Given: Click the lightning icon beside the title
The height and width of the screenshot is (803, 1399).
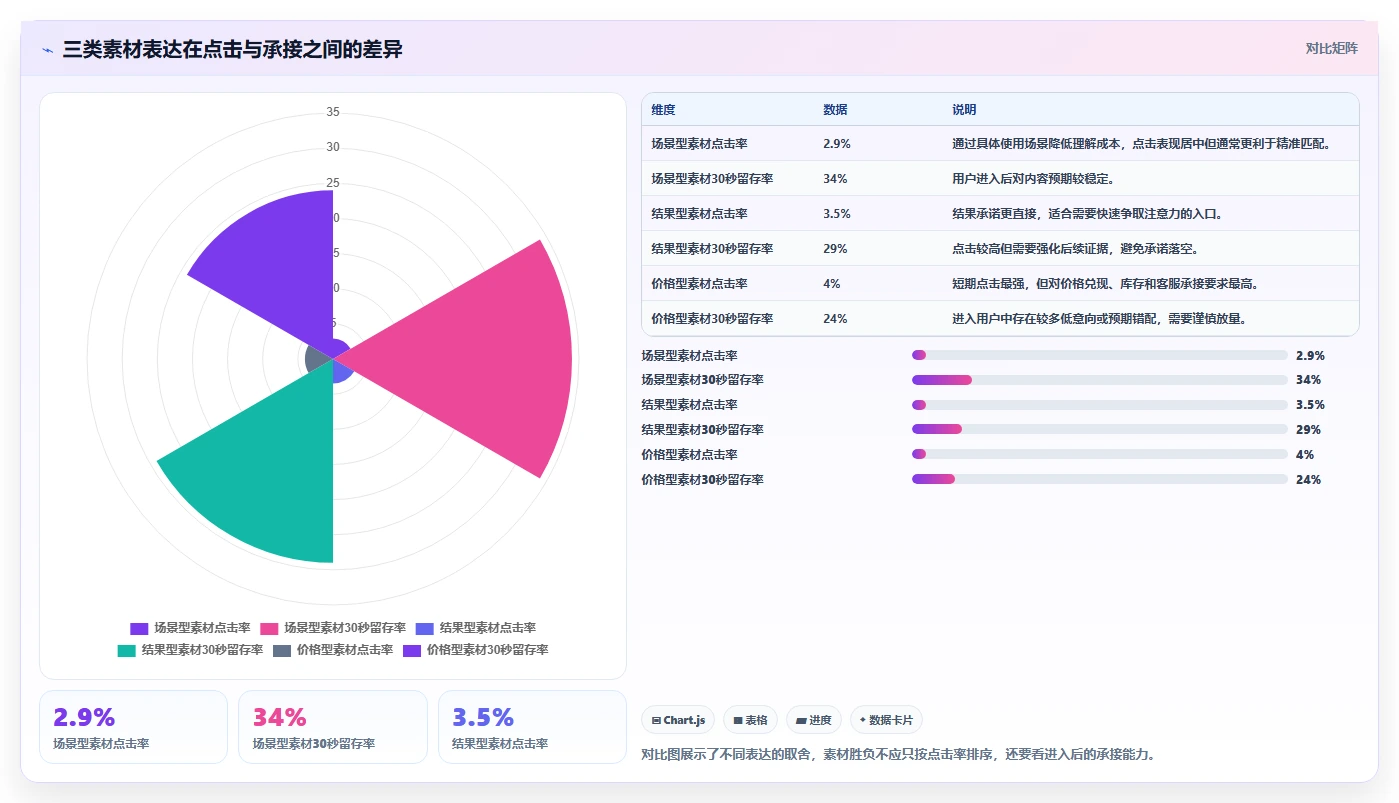Looking at the screenshot, I should tap(48, 49).
